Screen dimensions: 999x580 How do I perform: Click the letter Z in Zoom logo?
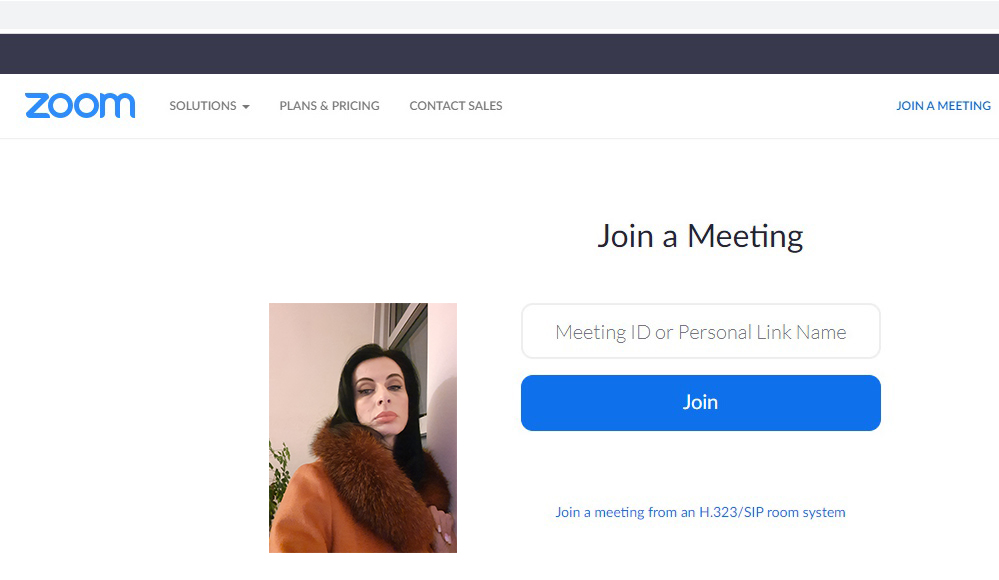click(39, 106)
